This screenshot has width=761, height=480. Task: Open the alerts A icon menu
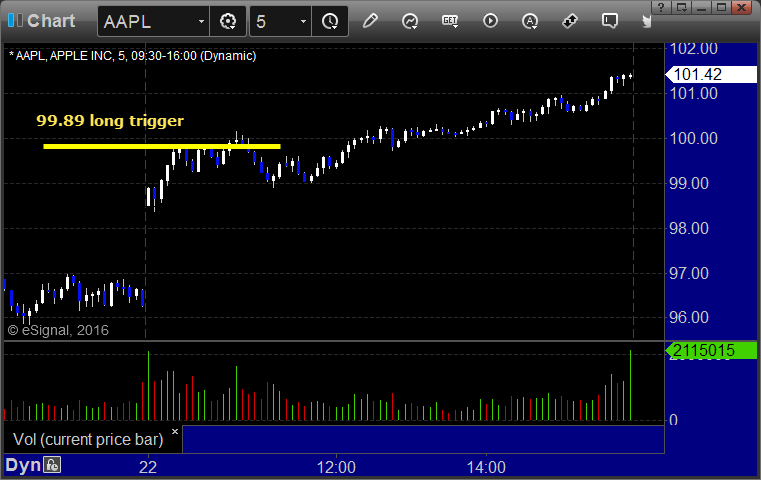(x=530, y=21)
